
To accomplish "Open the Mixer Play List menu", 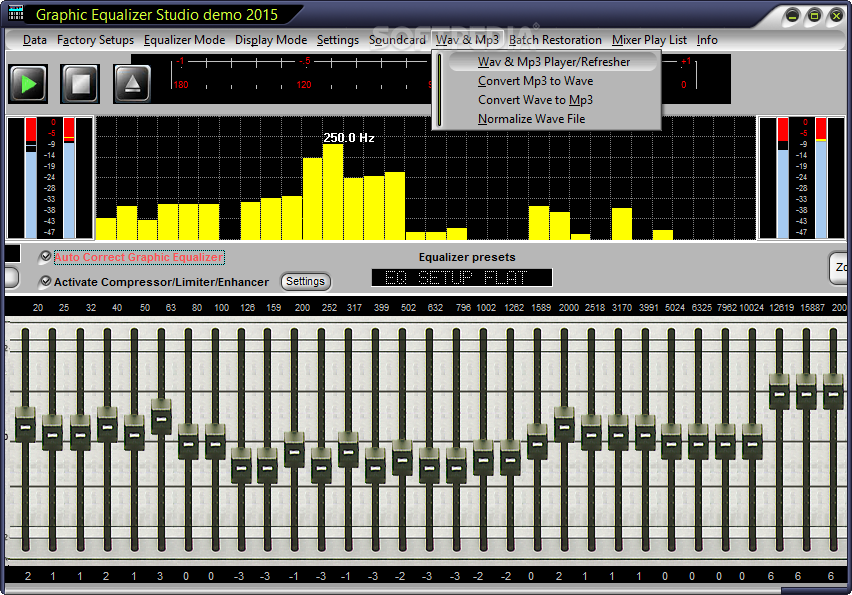I will pyautogui.click(x=649, y=40).
